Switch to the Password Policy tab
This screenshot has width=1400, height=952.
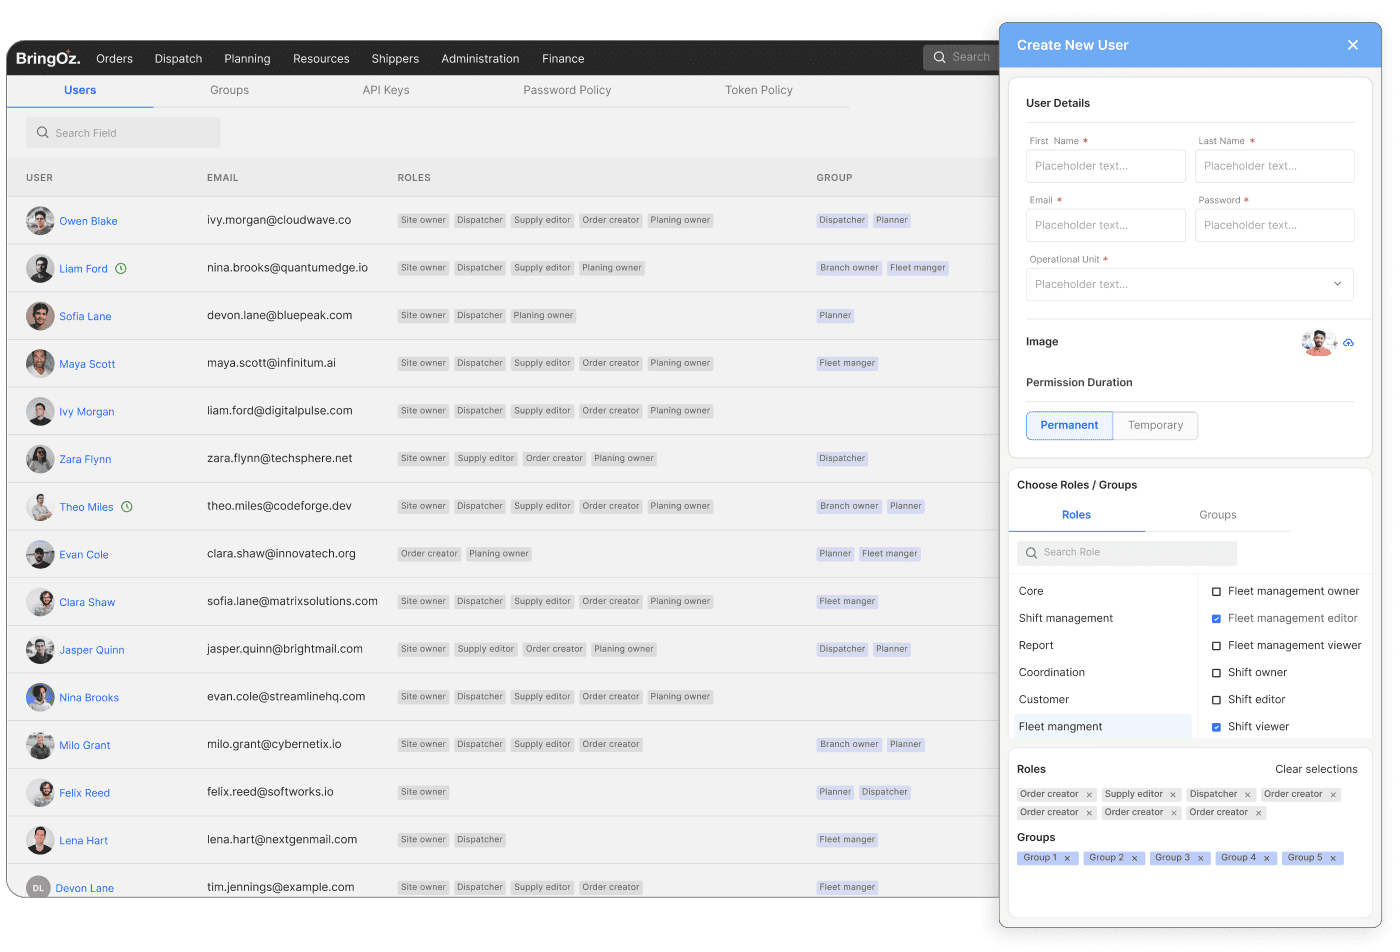point(567,90)
